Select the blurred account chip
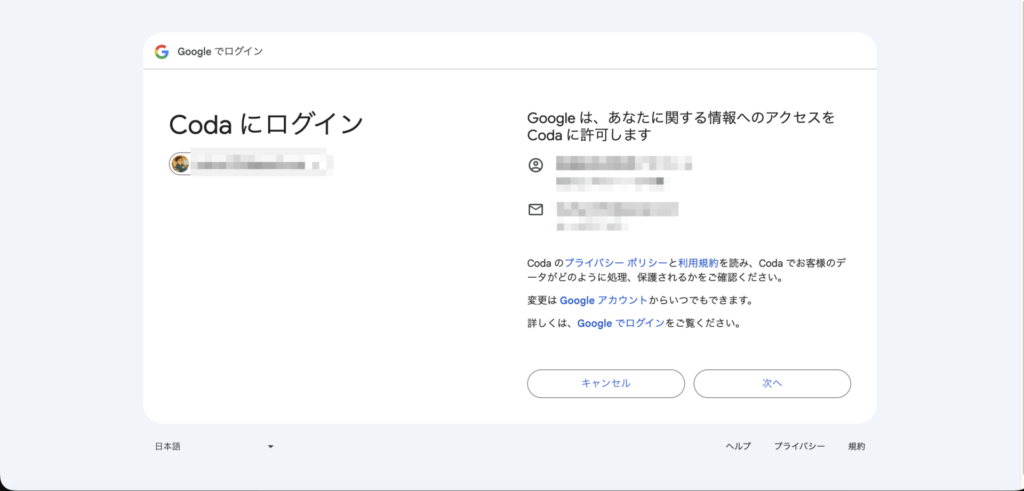The image size is (1024, 491). pos(251,163)
